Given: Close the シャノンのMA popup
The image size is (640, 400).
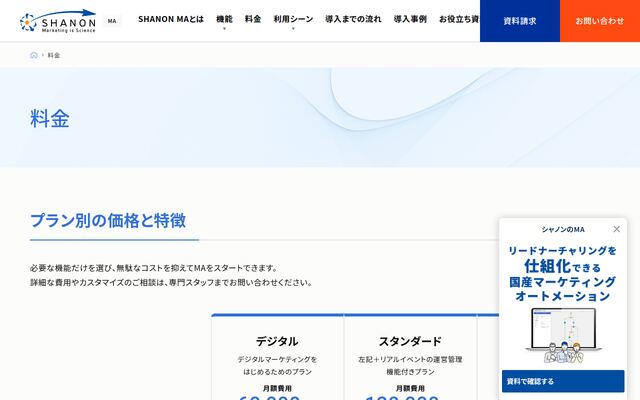Looking at the screenshot, I should pos(616,229).
